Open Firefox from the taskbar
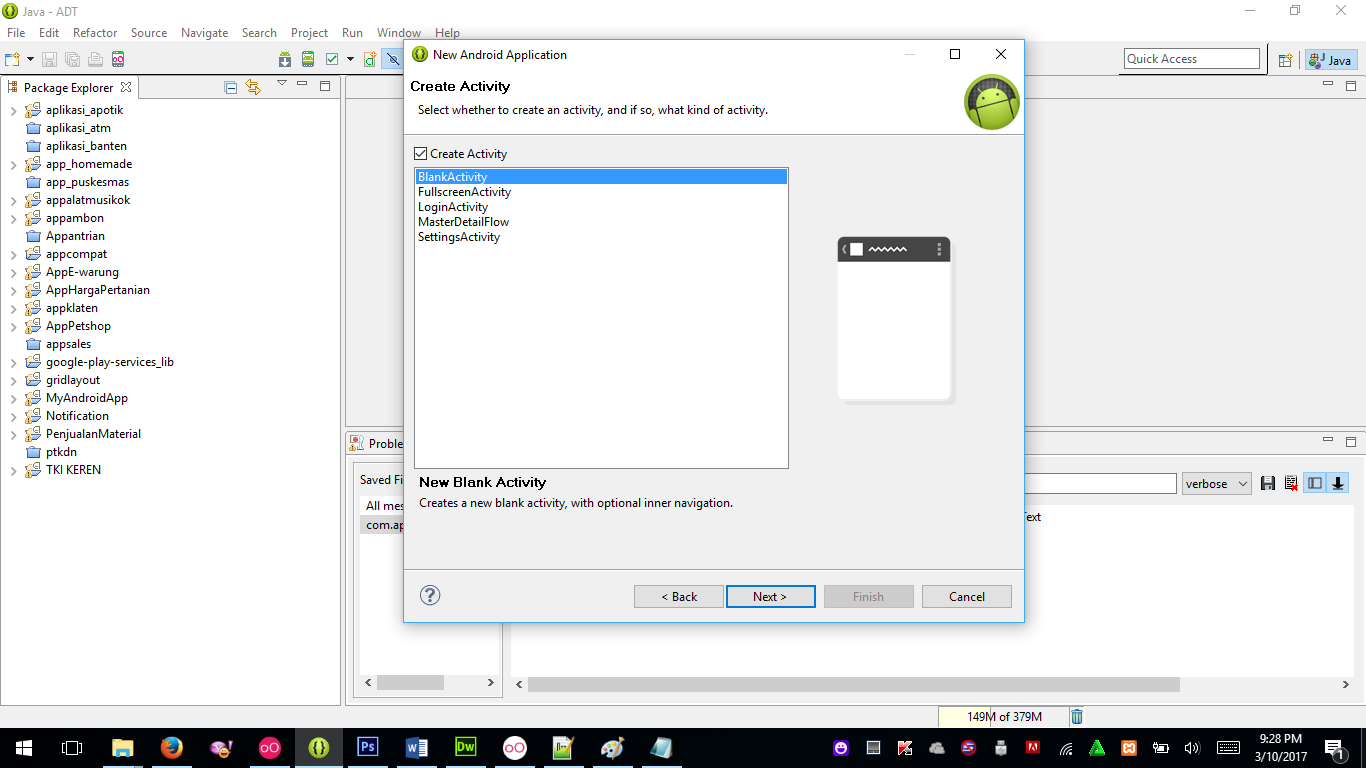 coord(171,747)
